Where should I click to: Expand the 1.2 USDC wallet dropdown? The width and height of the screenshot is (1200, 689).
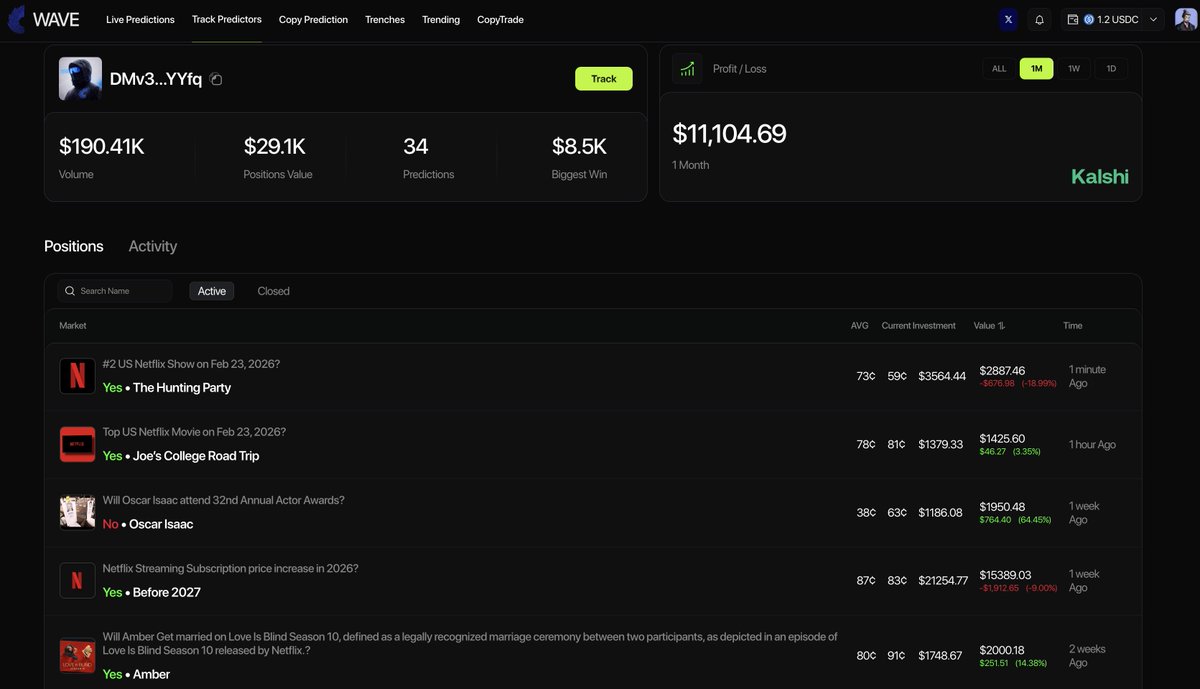(1153, 19)
